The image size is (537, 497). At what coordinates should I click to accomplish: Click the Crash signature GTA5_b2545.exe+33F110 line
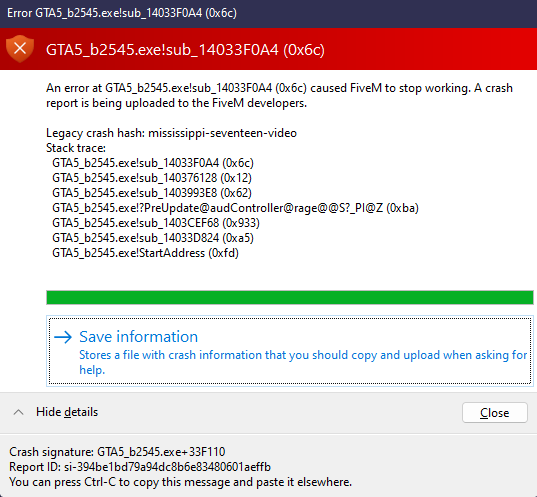pyautogui.click(x=117, y=452)
